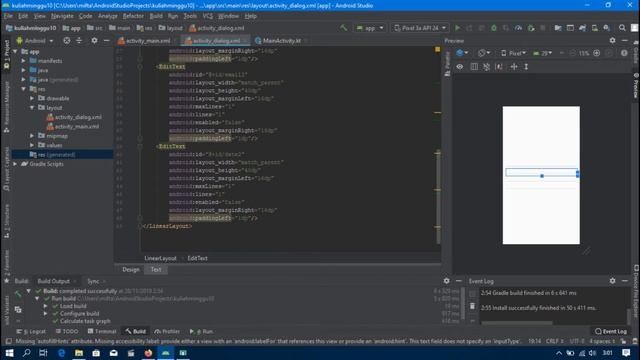The width and height of the screenshot is (640, 360).
Task: Switch editor to Design mode
Action: pos(131,269)
